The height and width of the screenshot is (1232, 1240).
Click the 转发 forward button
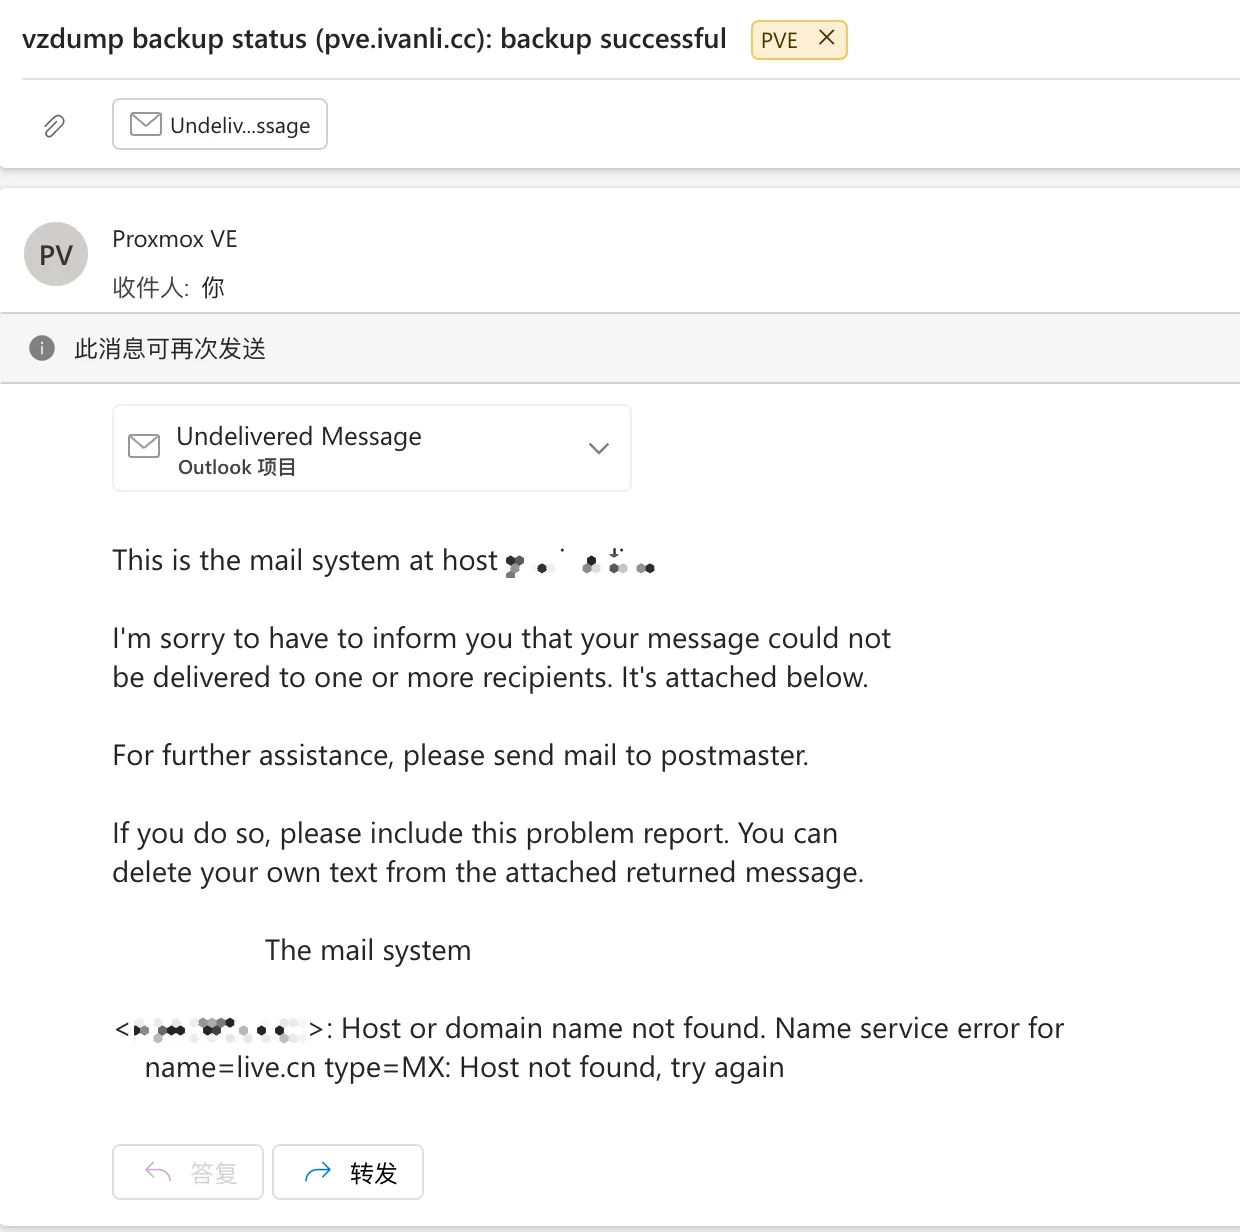click(348, 1172)
